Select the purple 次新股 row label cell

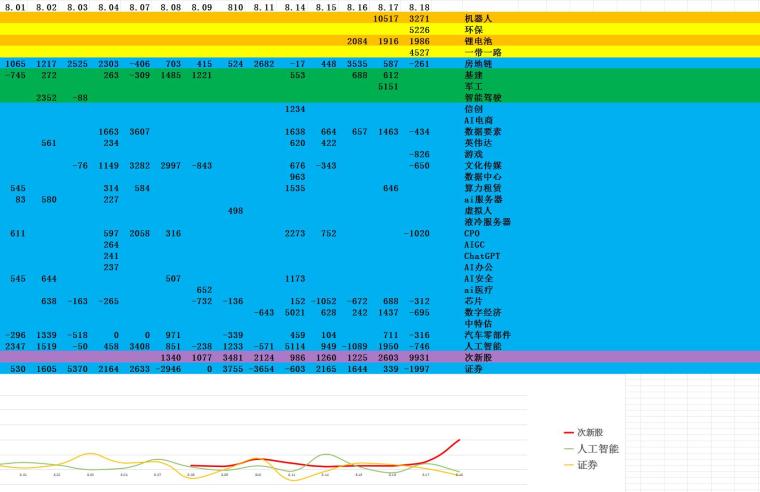tap(479, 357)
